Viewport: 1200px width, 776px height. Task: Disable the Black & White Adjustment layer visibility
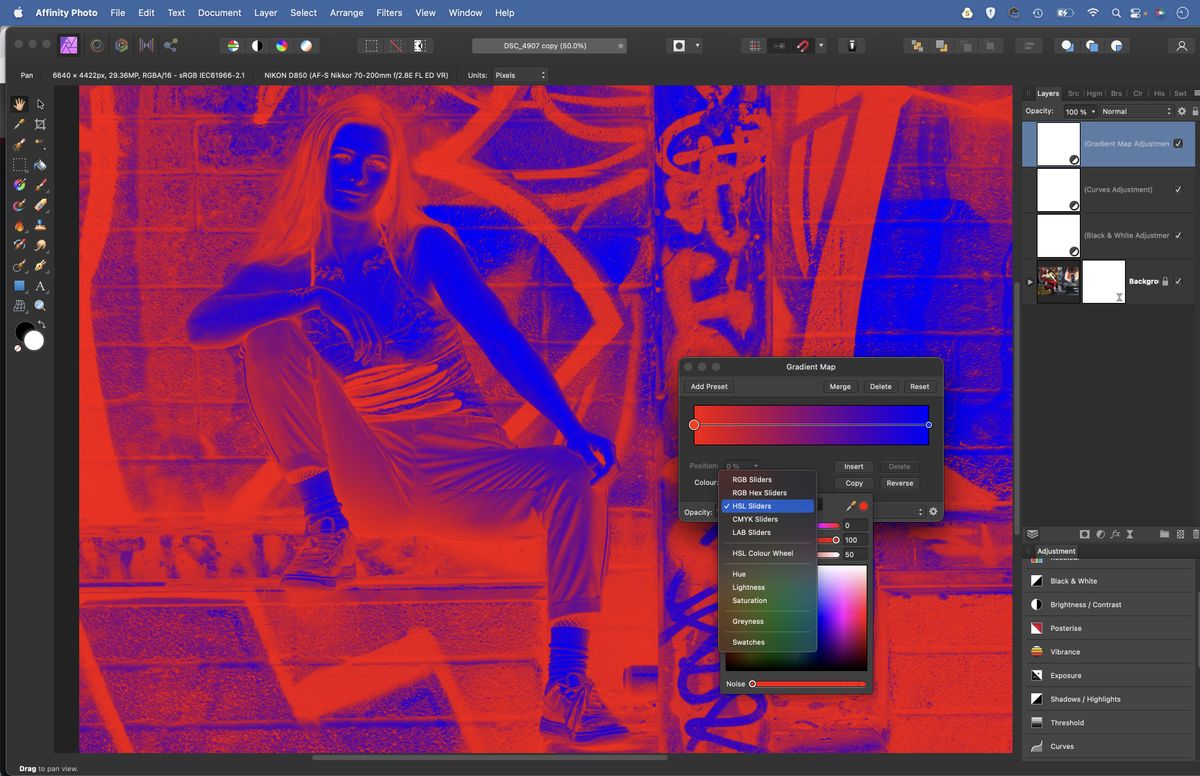click(x=1178, y=235)
